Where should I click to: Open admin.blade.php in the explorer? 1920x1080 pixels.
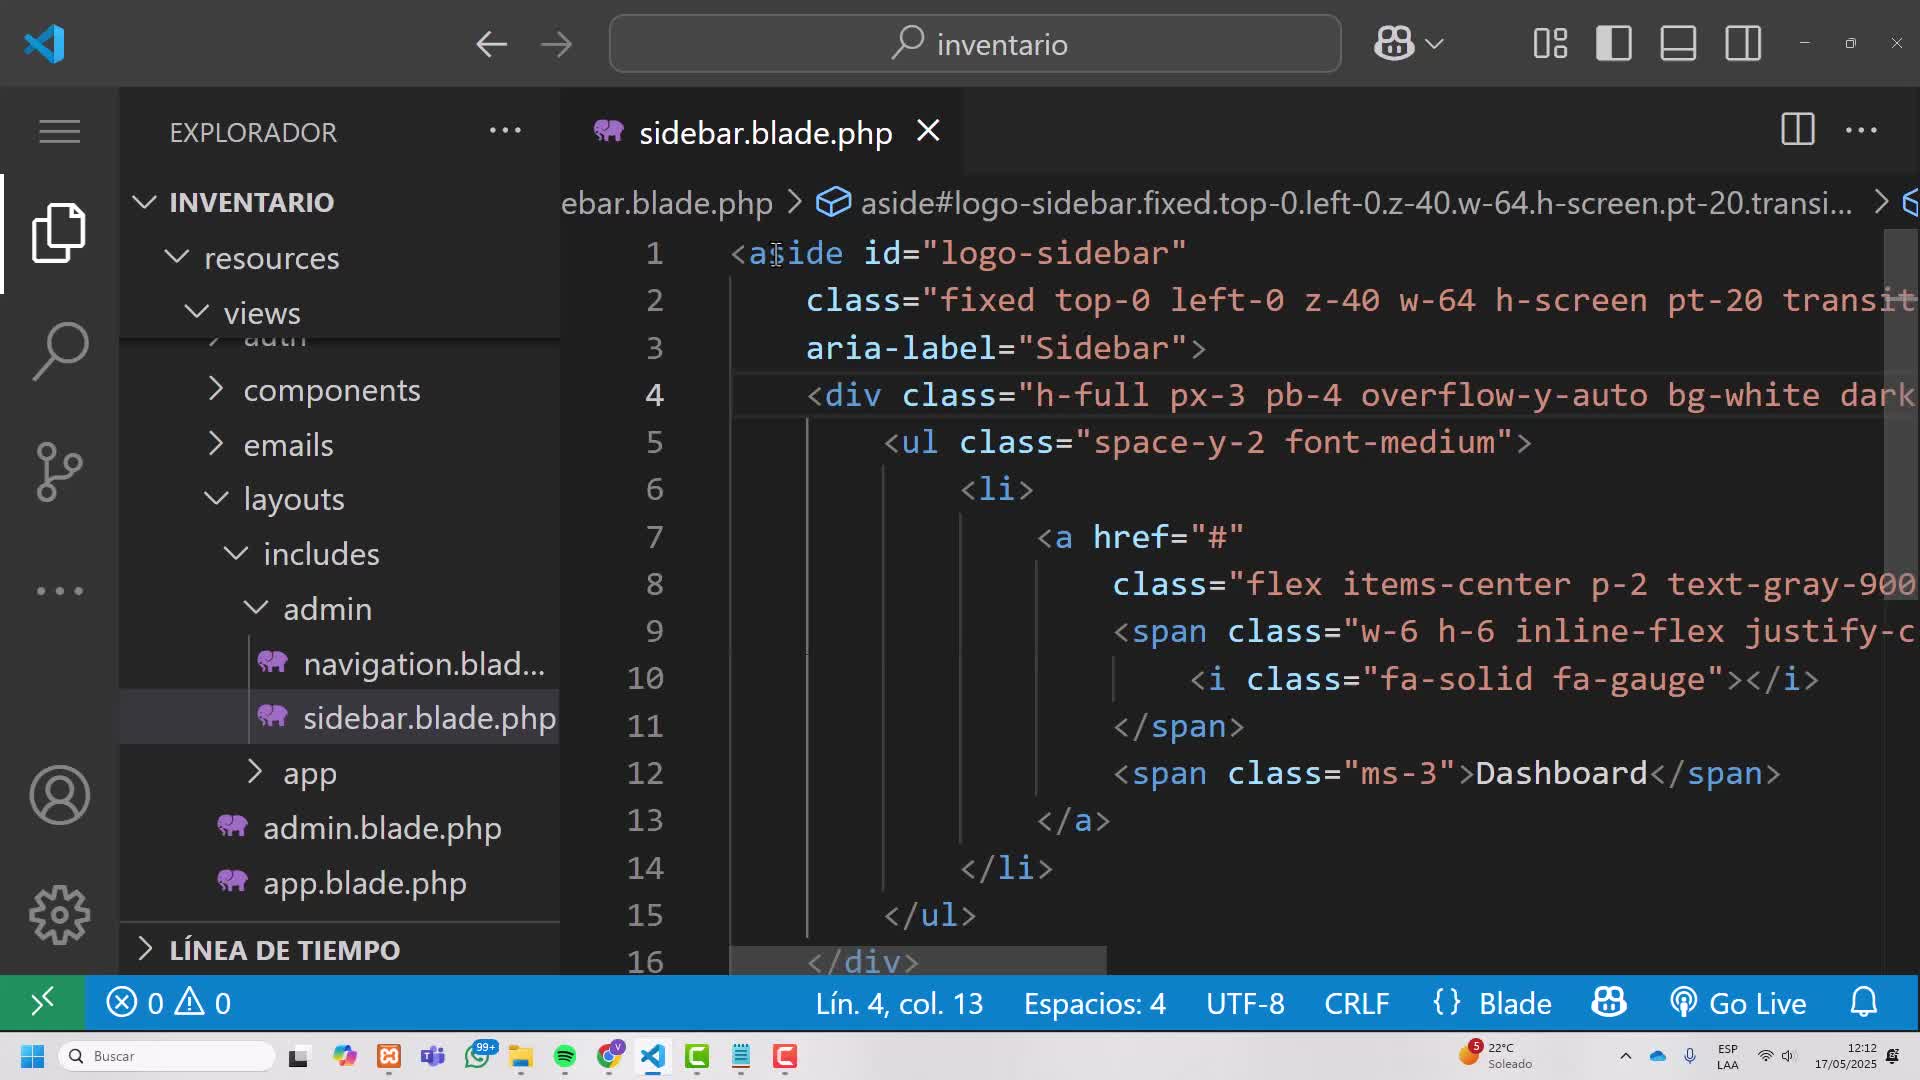tap(382, 828)
